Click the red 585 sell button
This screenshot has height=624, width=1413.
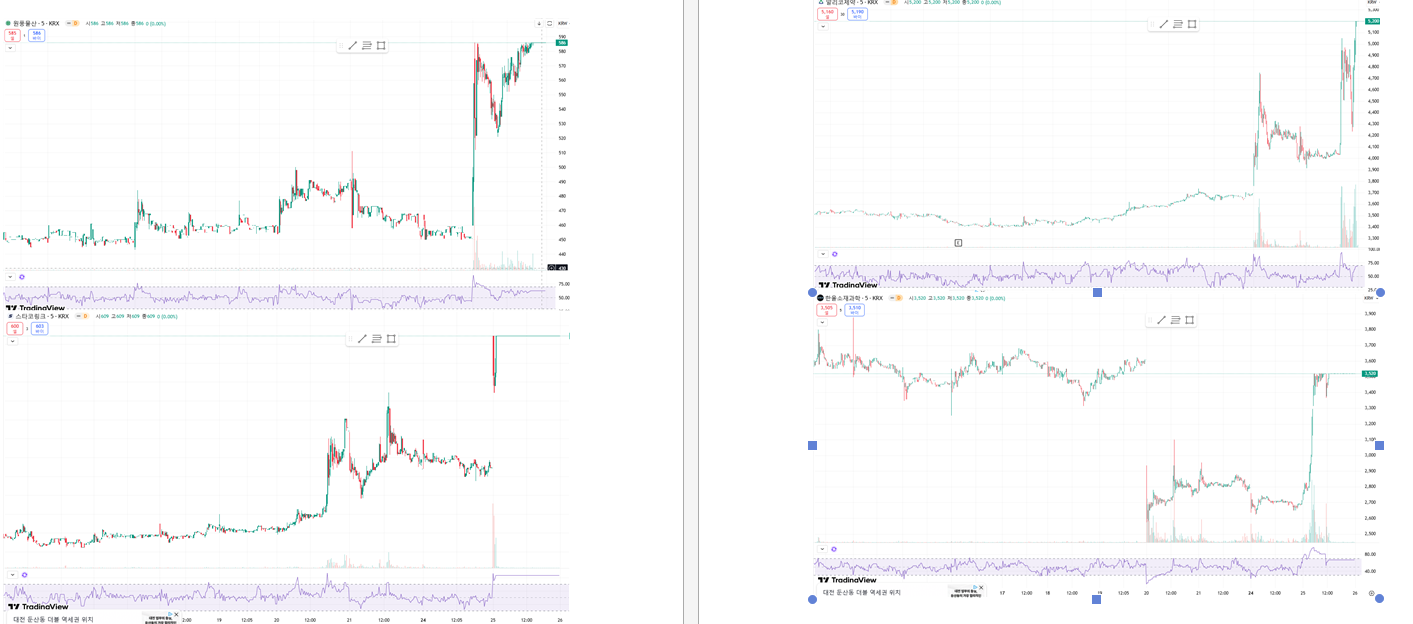tap(12, 35)
